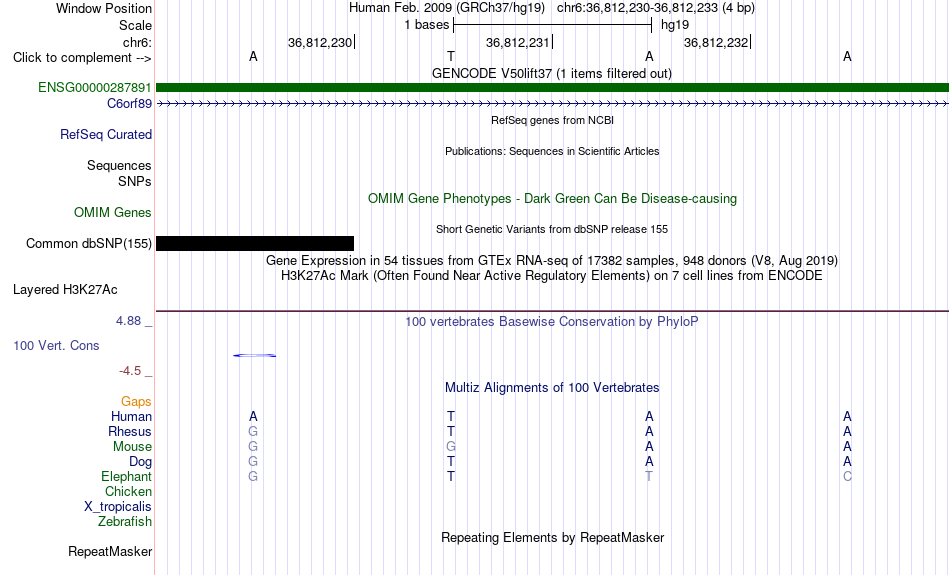The image size is (950, 575).
Task: Click the Rhesus species label
Action: (130, 431)
